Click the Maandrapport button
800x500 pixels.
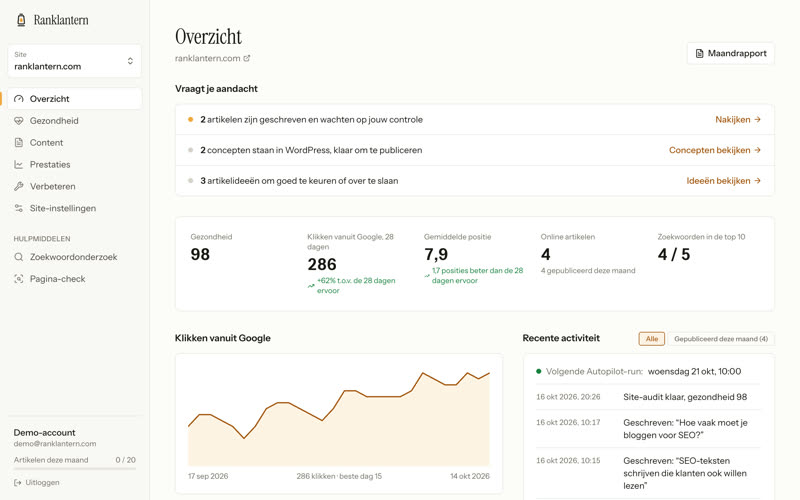click(x=731, y=54)
